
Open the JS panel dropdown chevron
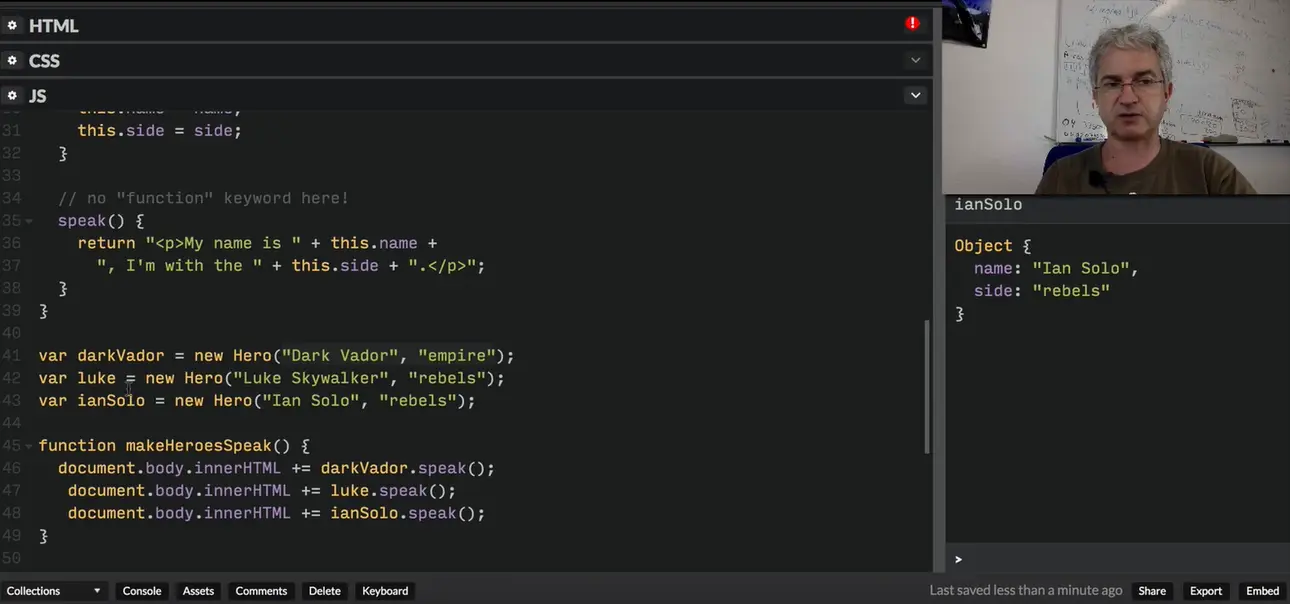(915, 95)
